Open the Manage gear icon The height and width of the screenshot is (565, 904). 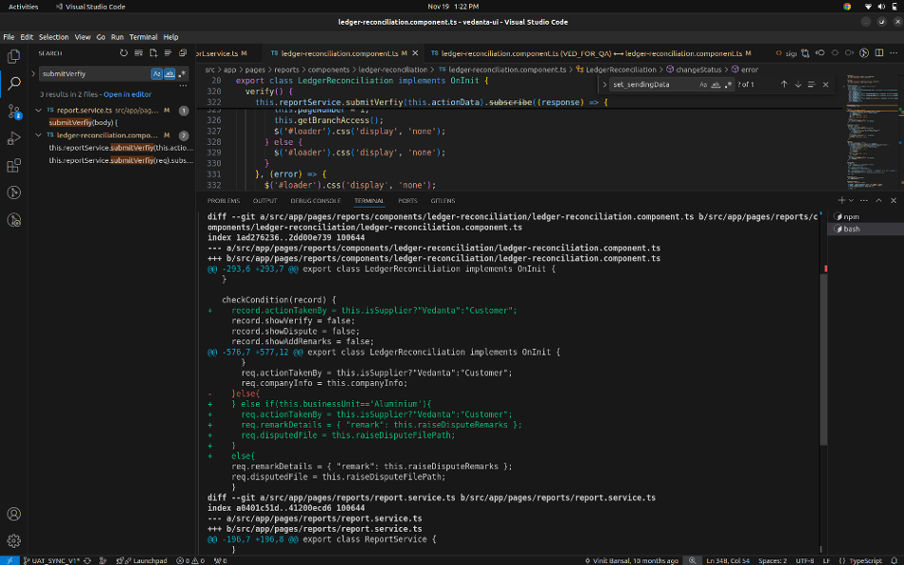click(x=14, y=540)
